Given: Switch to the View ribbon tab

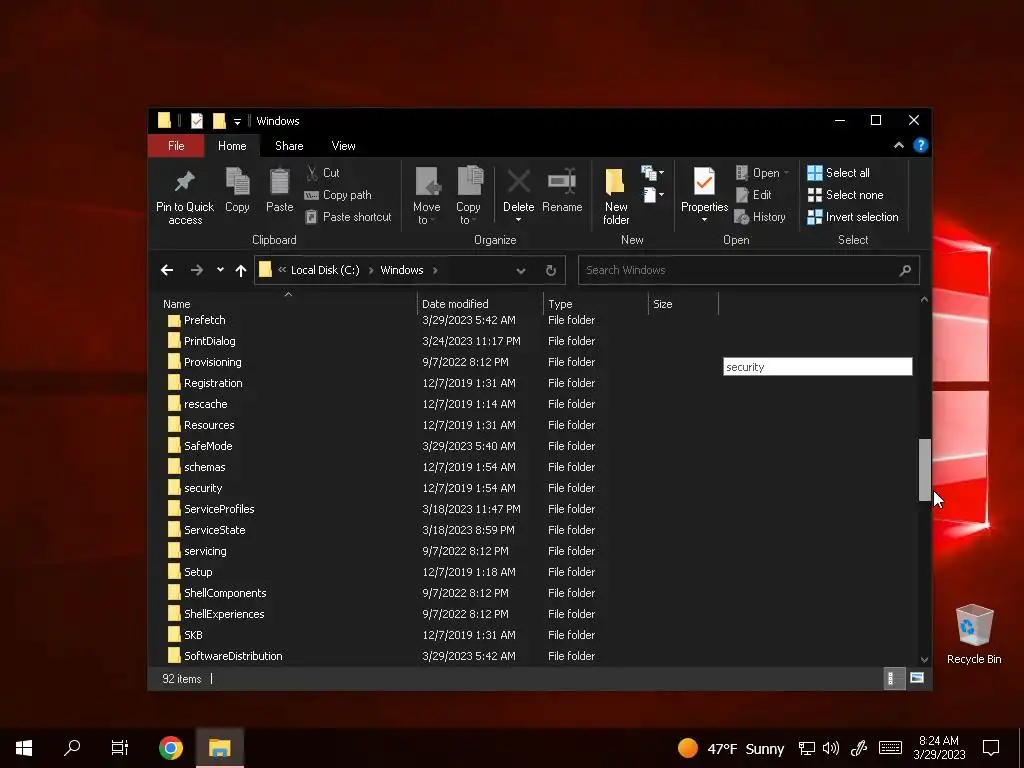Looking at the screenshot, I should [x=343, y=146].
